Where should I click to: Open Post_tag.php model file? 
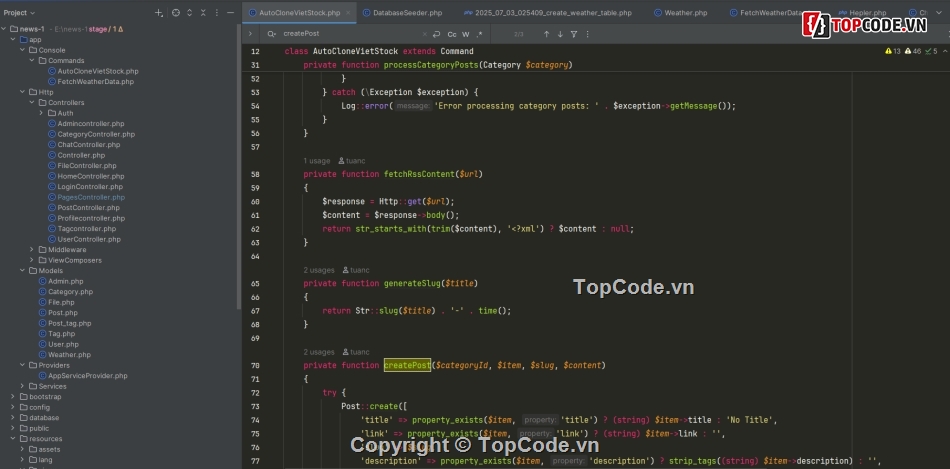tap(65, 323)
